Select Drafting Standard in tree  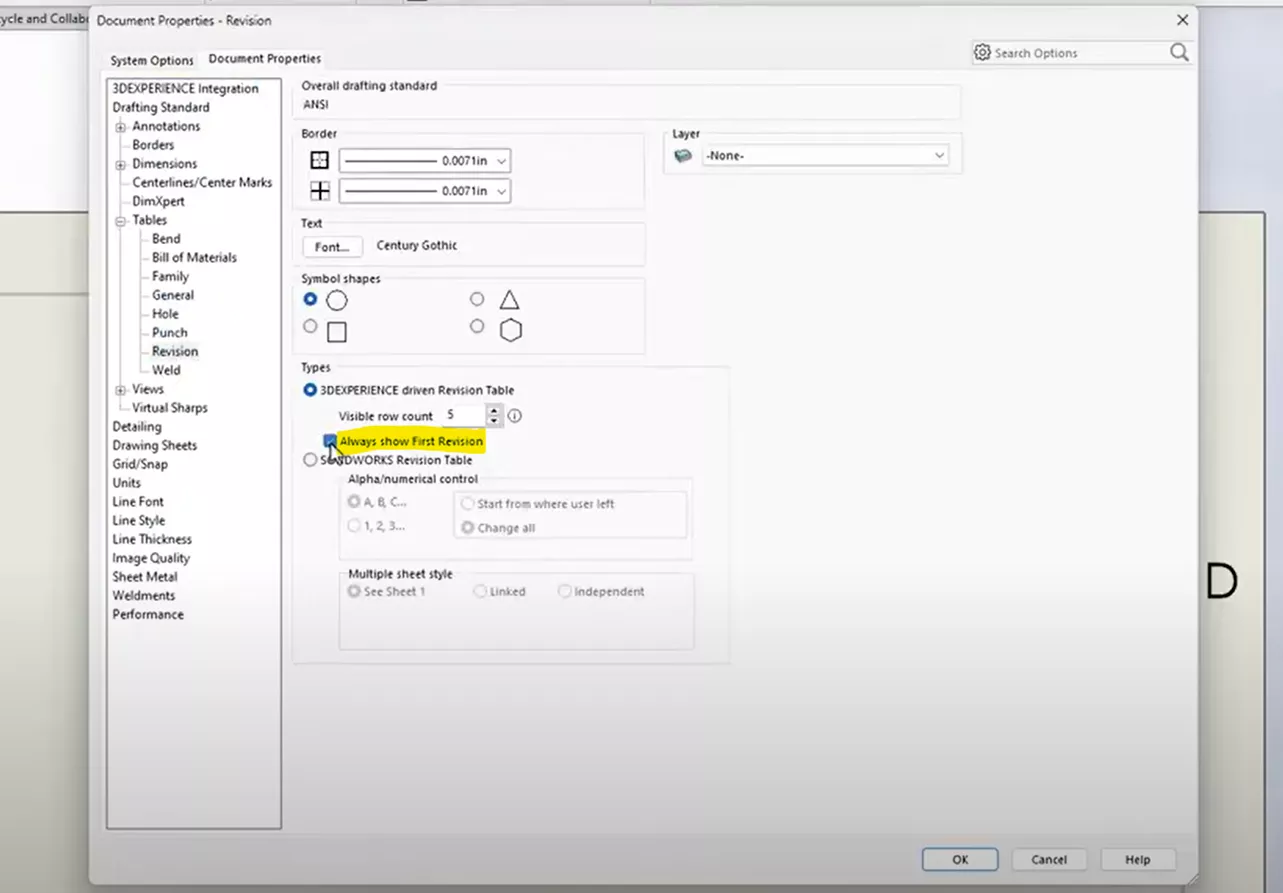click(x=161, y=107)
